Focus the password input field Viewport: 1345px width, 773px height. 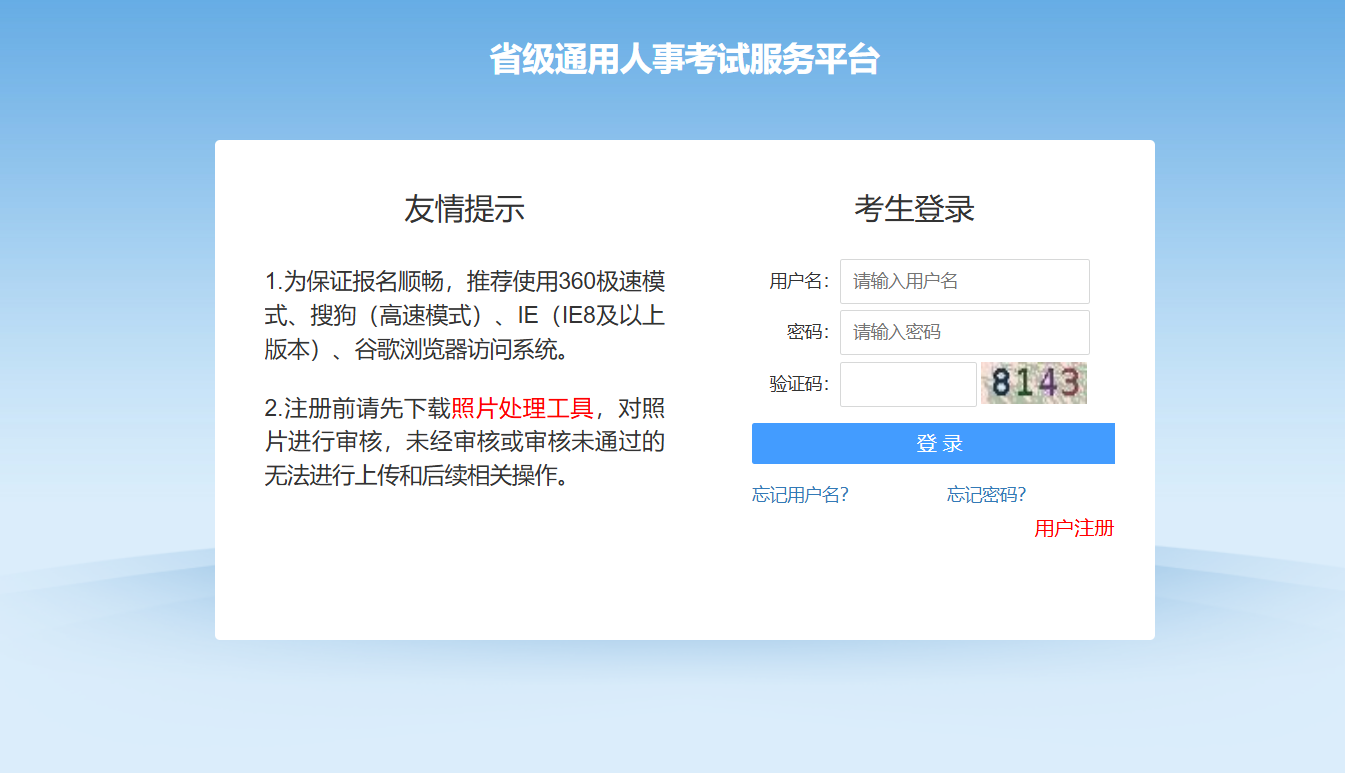pos(964,332)
